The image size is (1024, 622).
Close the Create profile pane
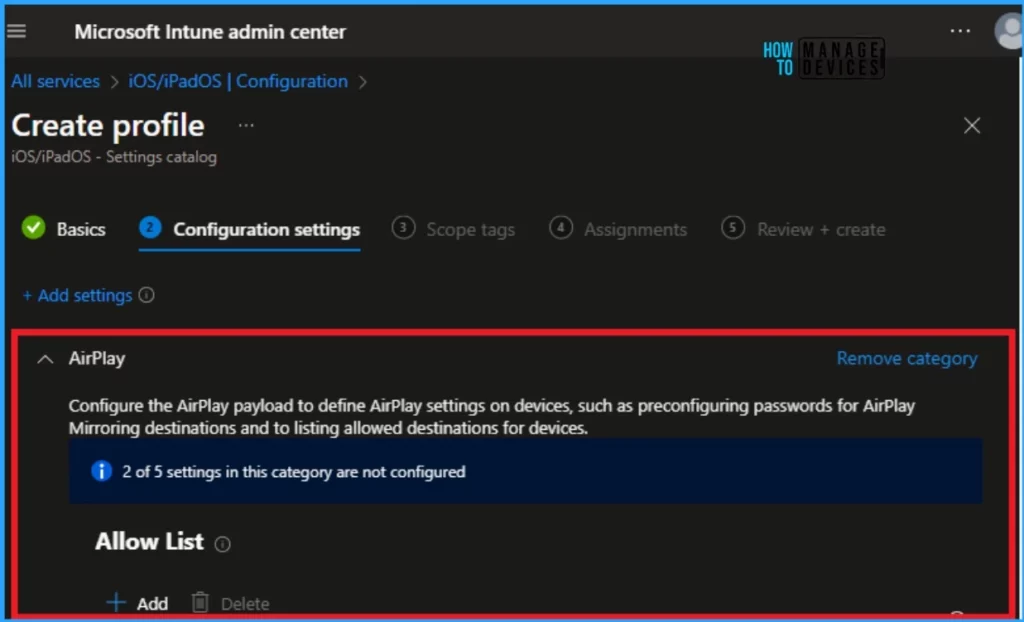972,125
